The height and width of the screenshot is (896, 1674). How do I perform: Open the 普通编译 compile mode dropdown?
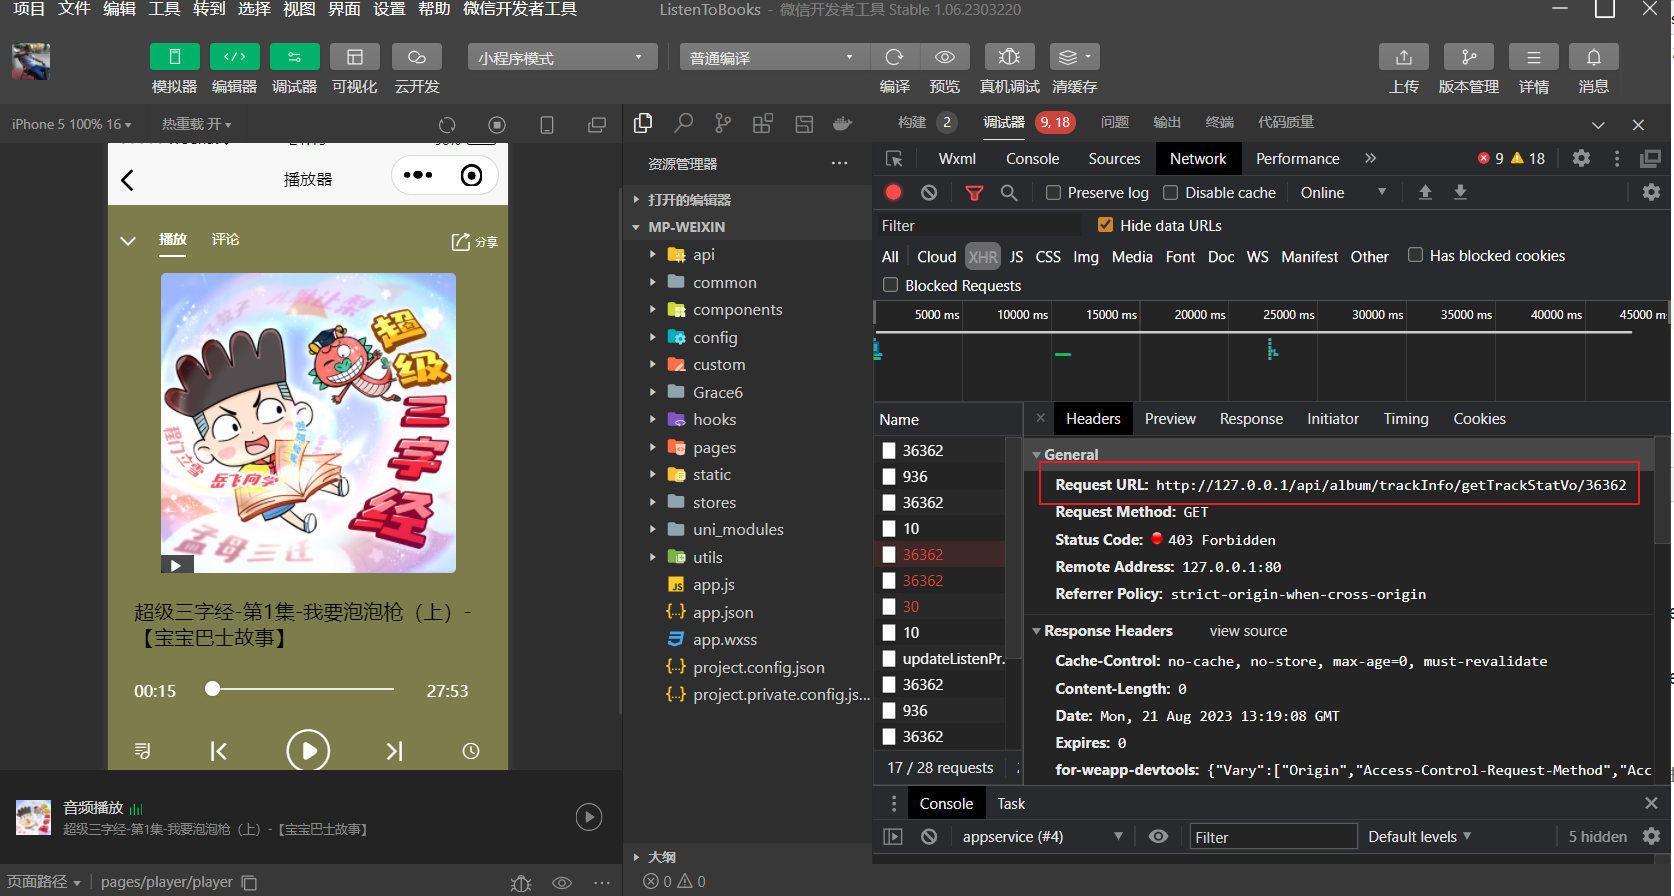coord(774,57)
